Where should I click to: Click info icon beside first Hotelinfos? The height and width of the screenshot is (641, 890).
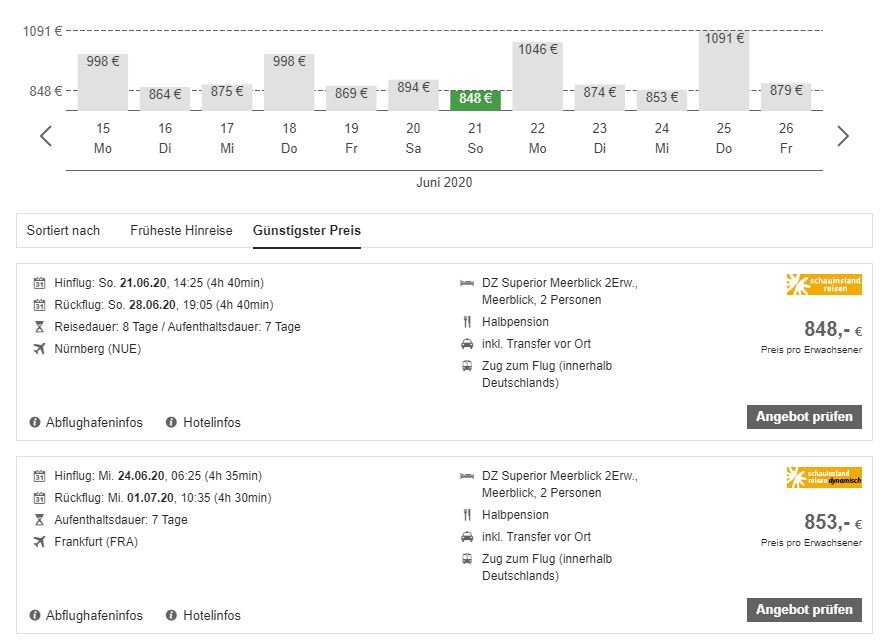tap(172, 422)
